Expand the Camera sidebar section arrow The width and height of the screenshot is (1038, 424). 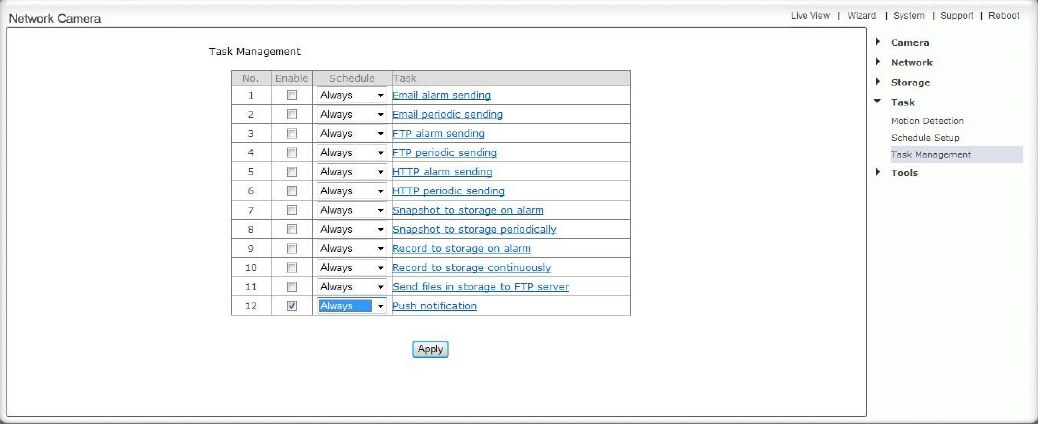point(878,42)
